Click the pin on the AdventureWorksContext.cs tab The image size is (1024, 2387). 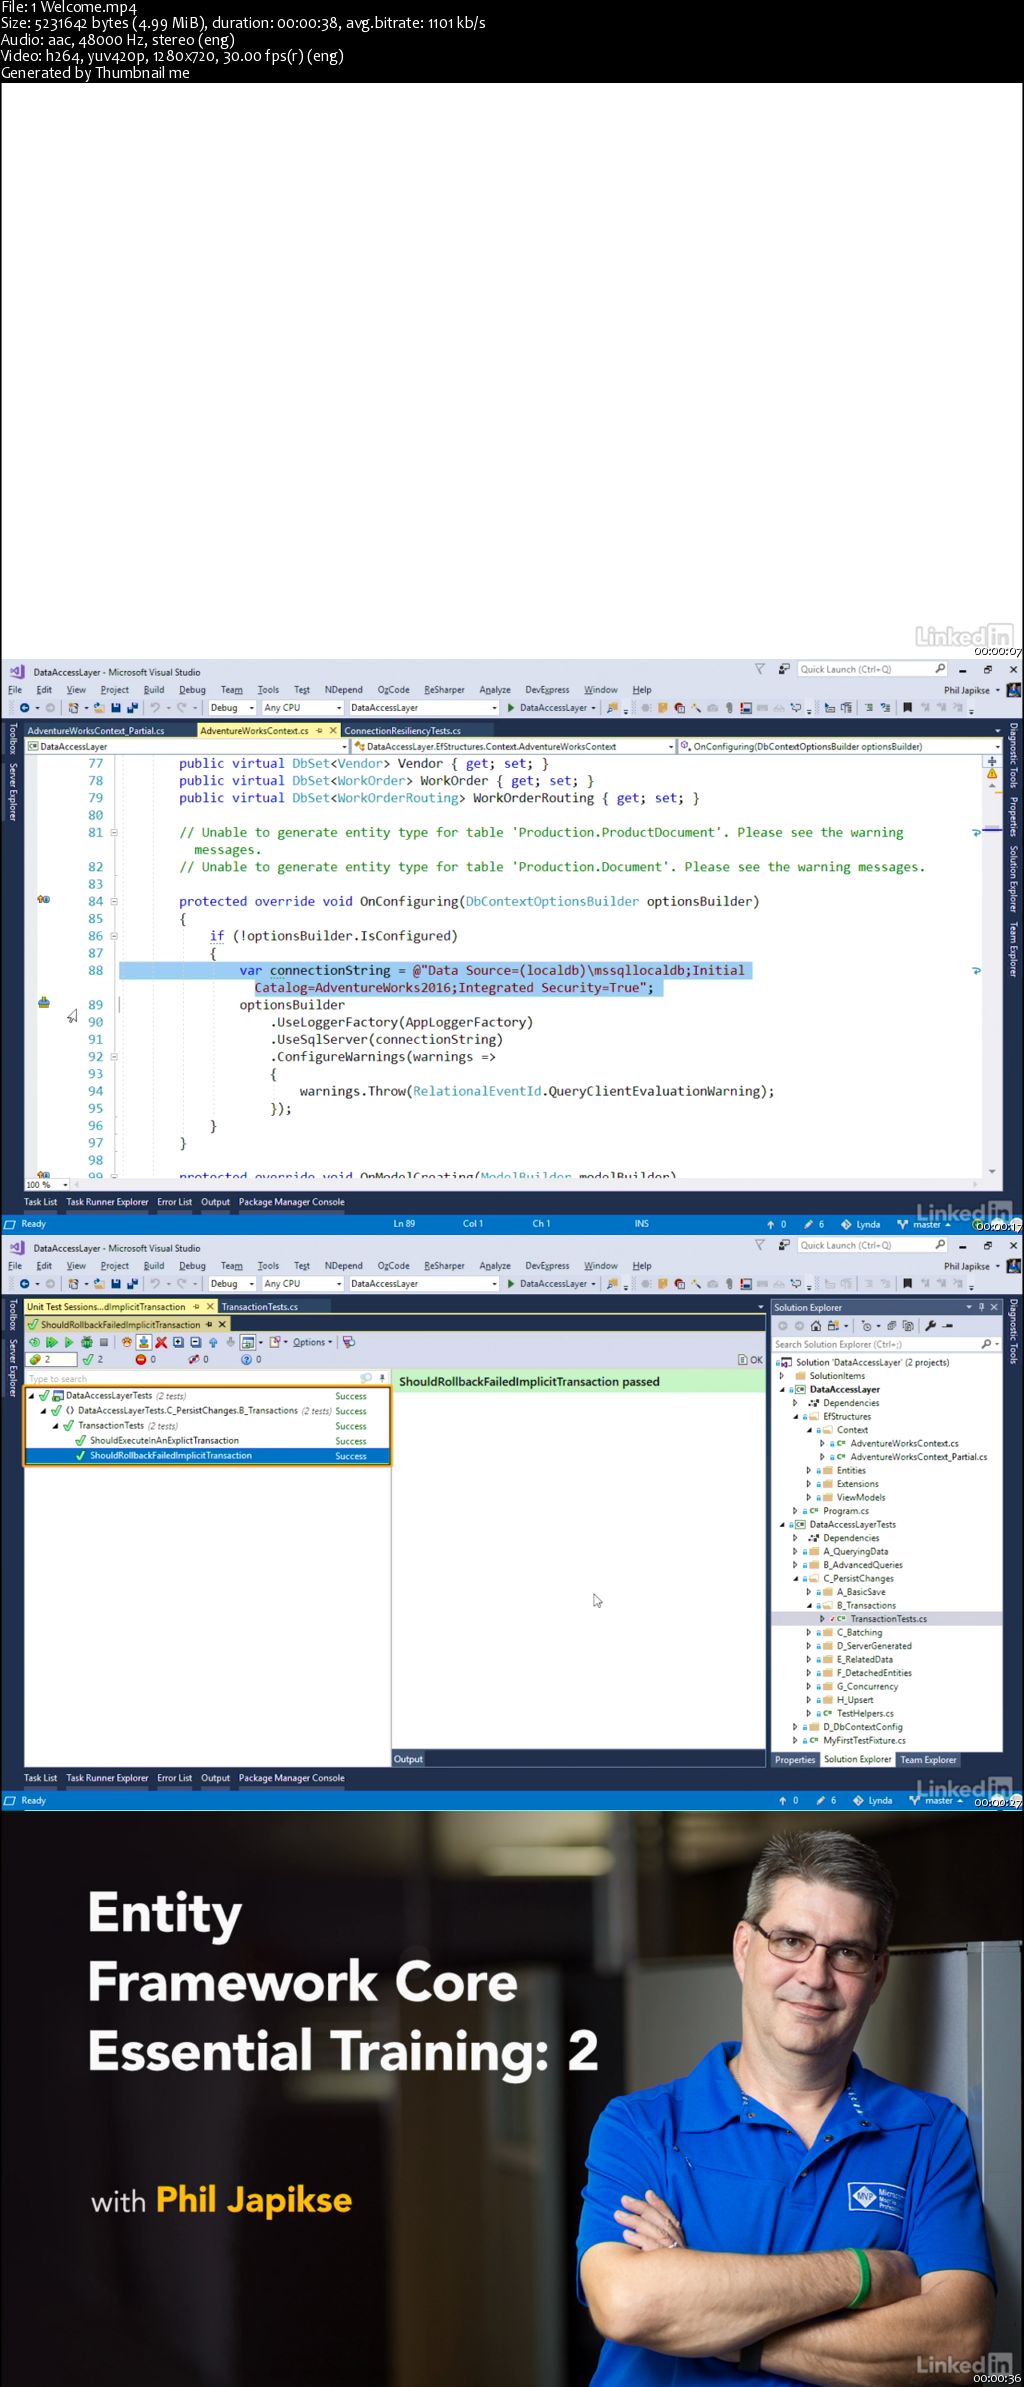(x=319, y=731)
